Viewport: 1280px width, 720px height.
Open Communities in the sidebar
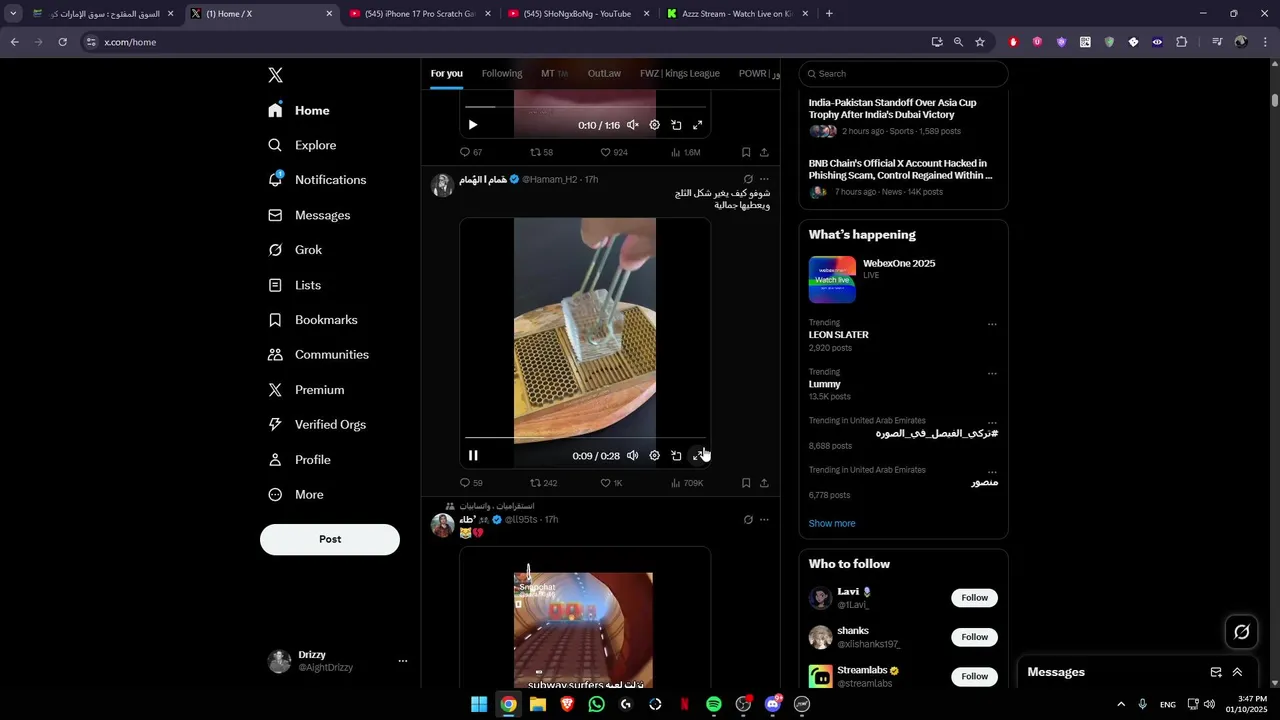(319, 355)
